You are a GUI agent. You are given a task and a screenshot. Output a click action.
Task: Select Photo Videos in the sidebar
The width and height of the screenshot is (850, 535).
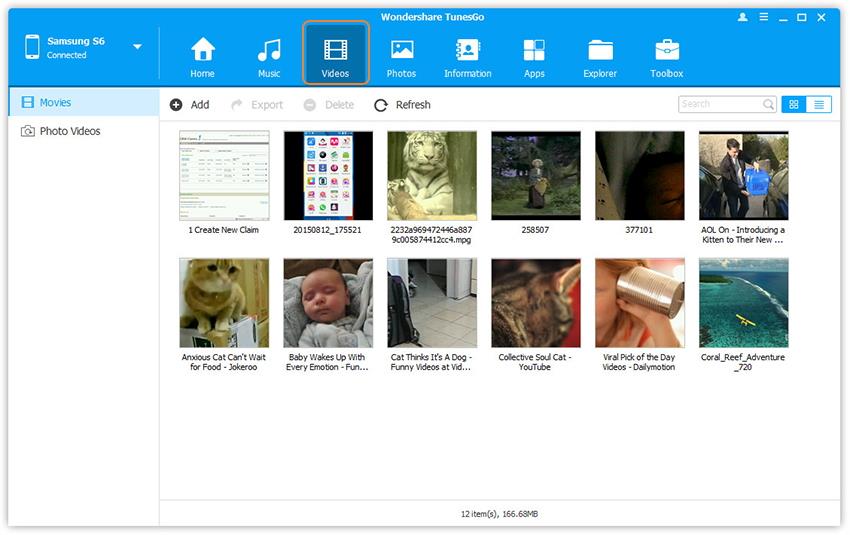pyautogui.click(x=69, y=131)
